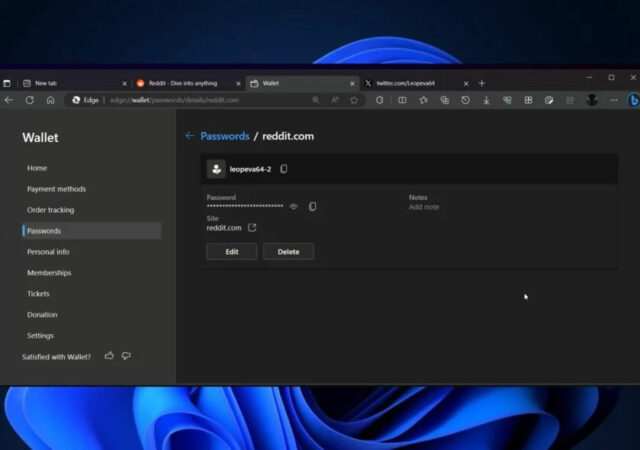The width and height of the screenshot is (640, 450).
Task: Click the Passwords breadcrumb link
Action: [225, 136]
